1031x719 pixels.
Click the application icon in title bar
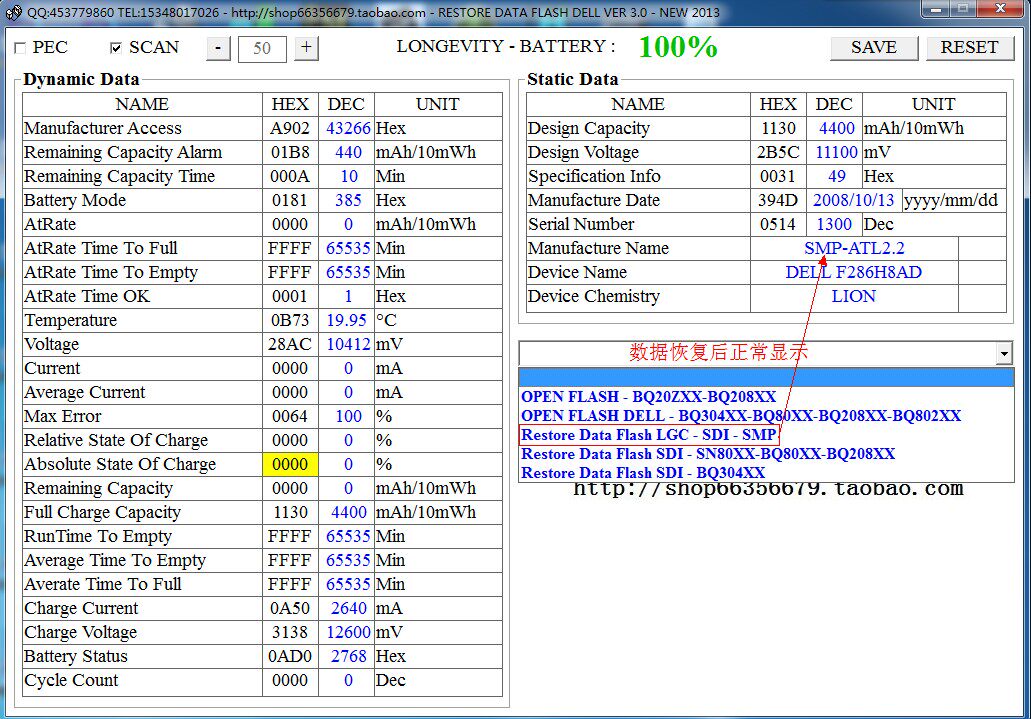(x=13, y=12)
